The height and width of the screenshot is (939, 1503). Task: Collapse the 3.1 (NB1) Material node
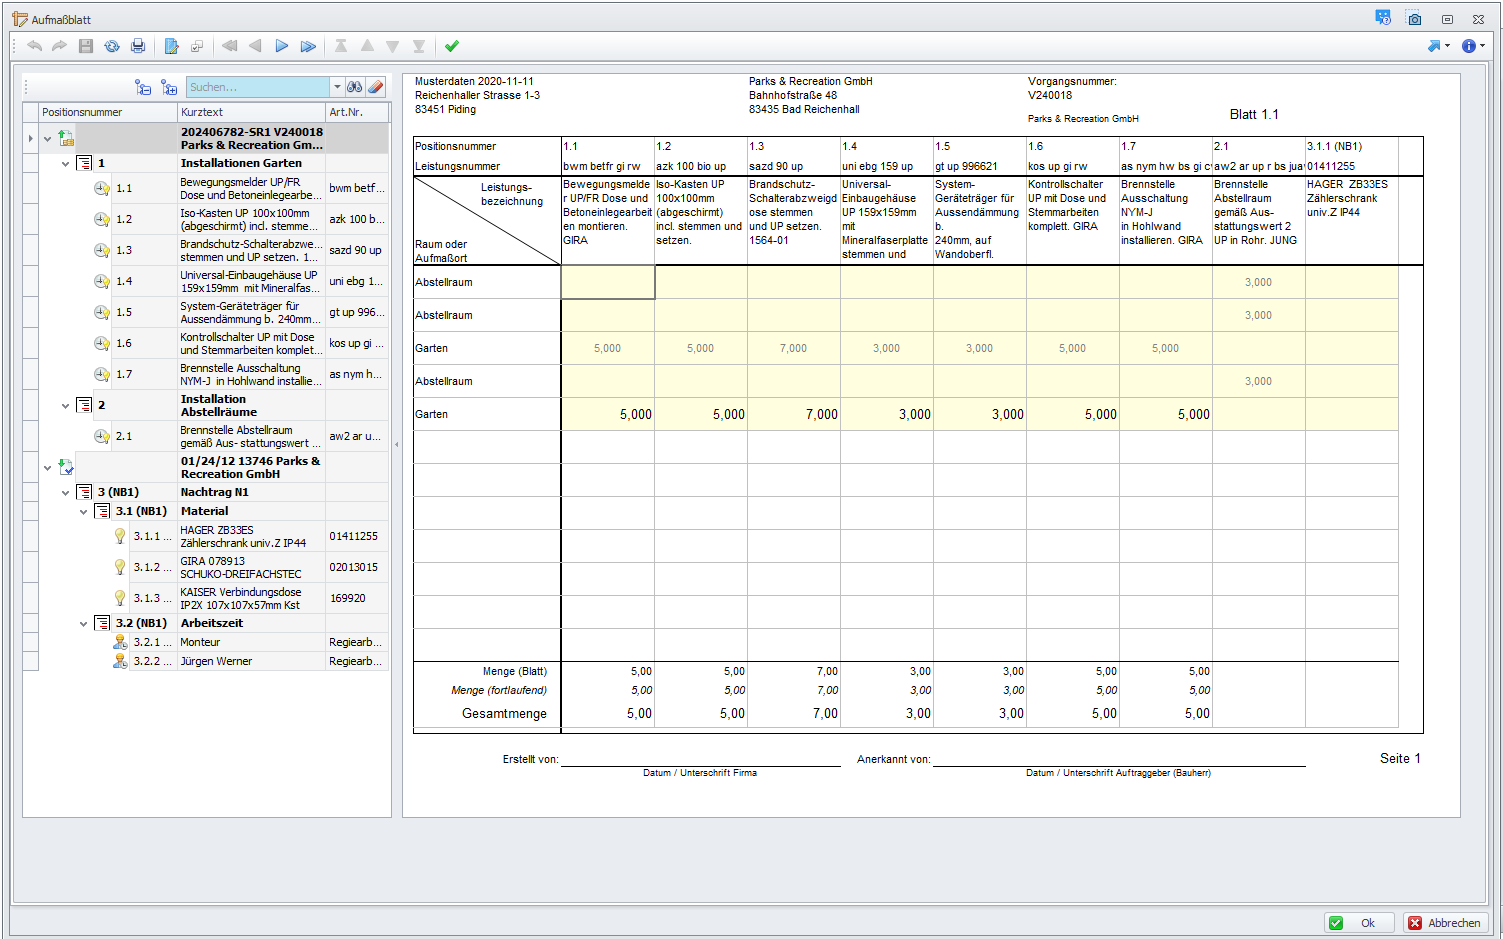pos(84,511)
